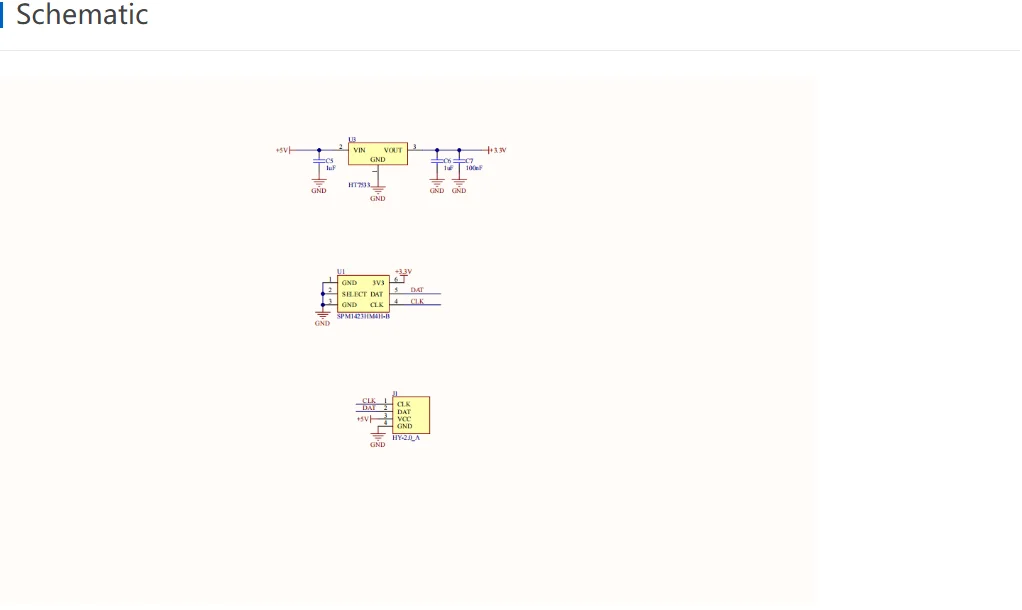Click the +3.3V power label above U1
The image size is (1022, 610).
[403, 271]
